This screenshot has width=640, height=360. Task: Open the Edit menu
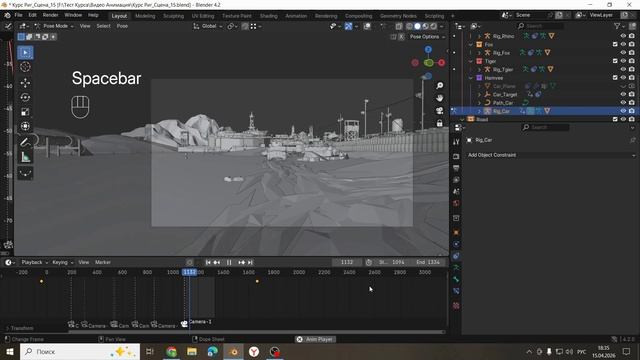pos(32,15)
